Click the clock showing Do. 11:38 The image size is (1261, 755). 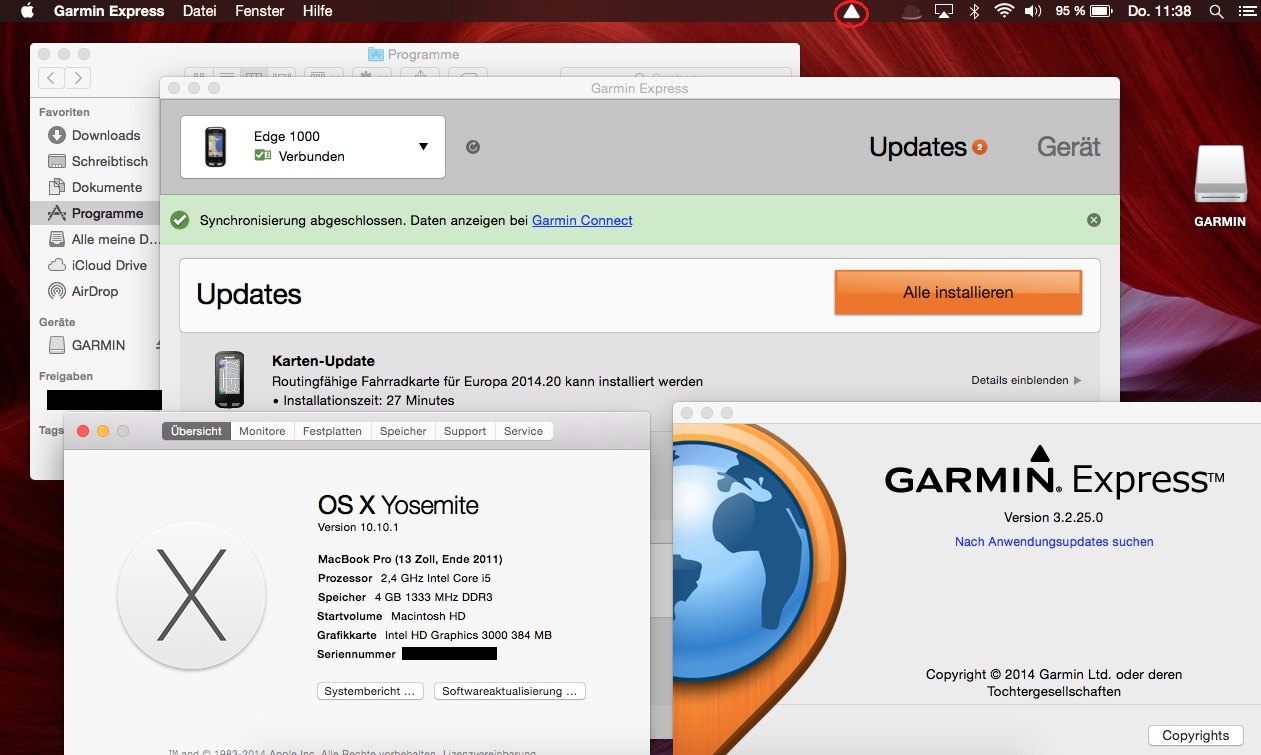[1159, 12]
